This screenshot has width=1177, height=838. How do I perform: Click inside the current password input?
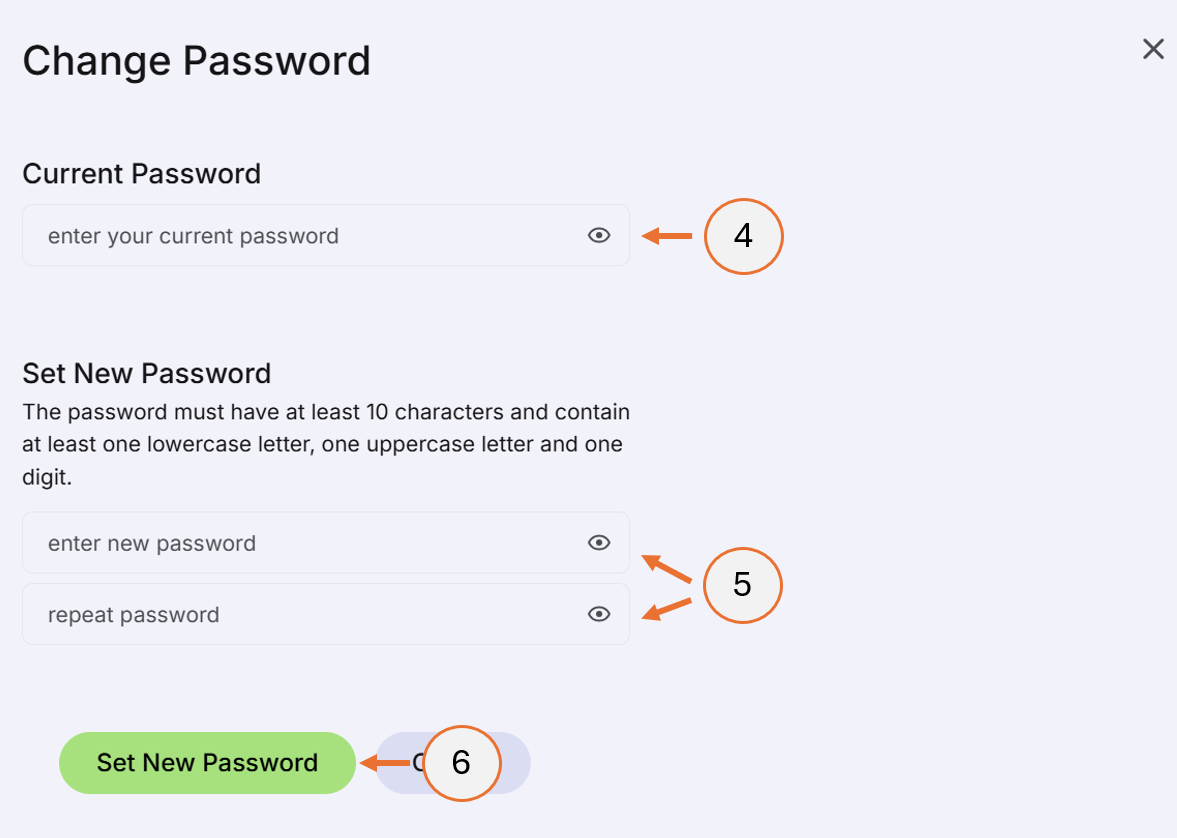300,234
